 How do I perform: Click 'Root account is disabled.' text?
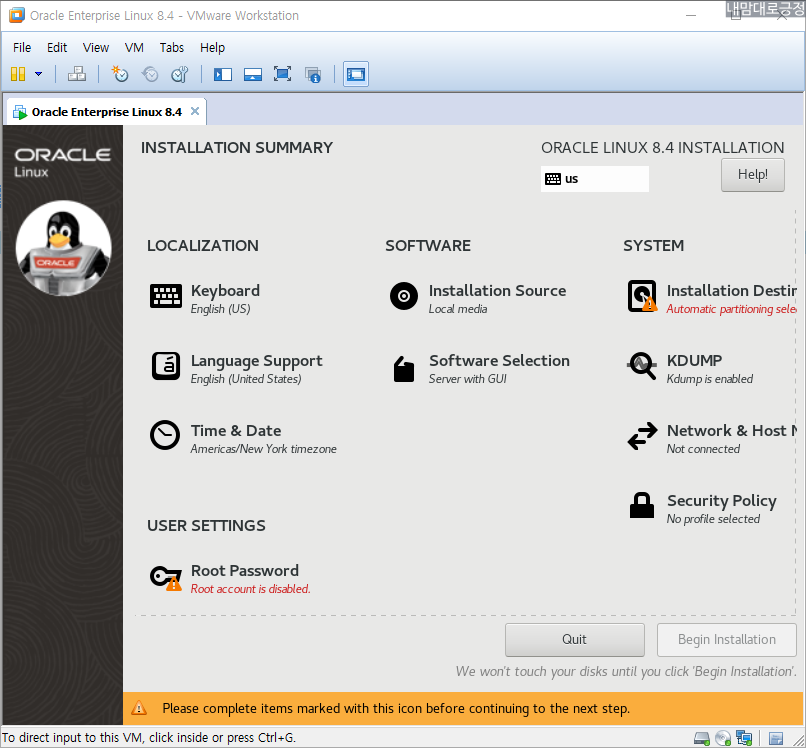point(250,589)
